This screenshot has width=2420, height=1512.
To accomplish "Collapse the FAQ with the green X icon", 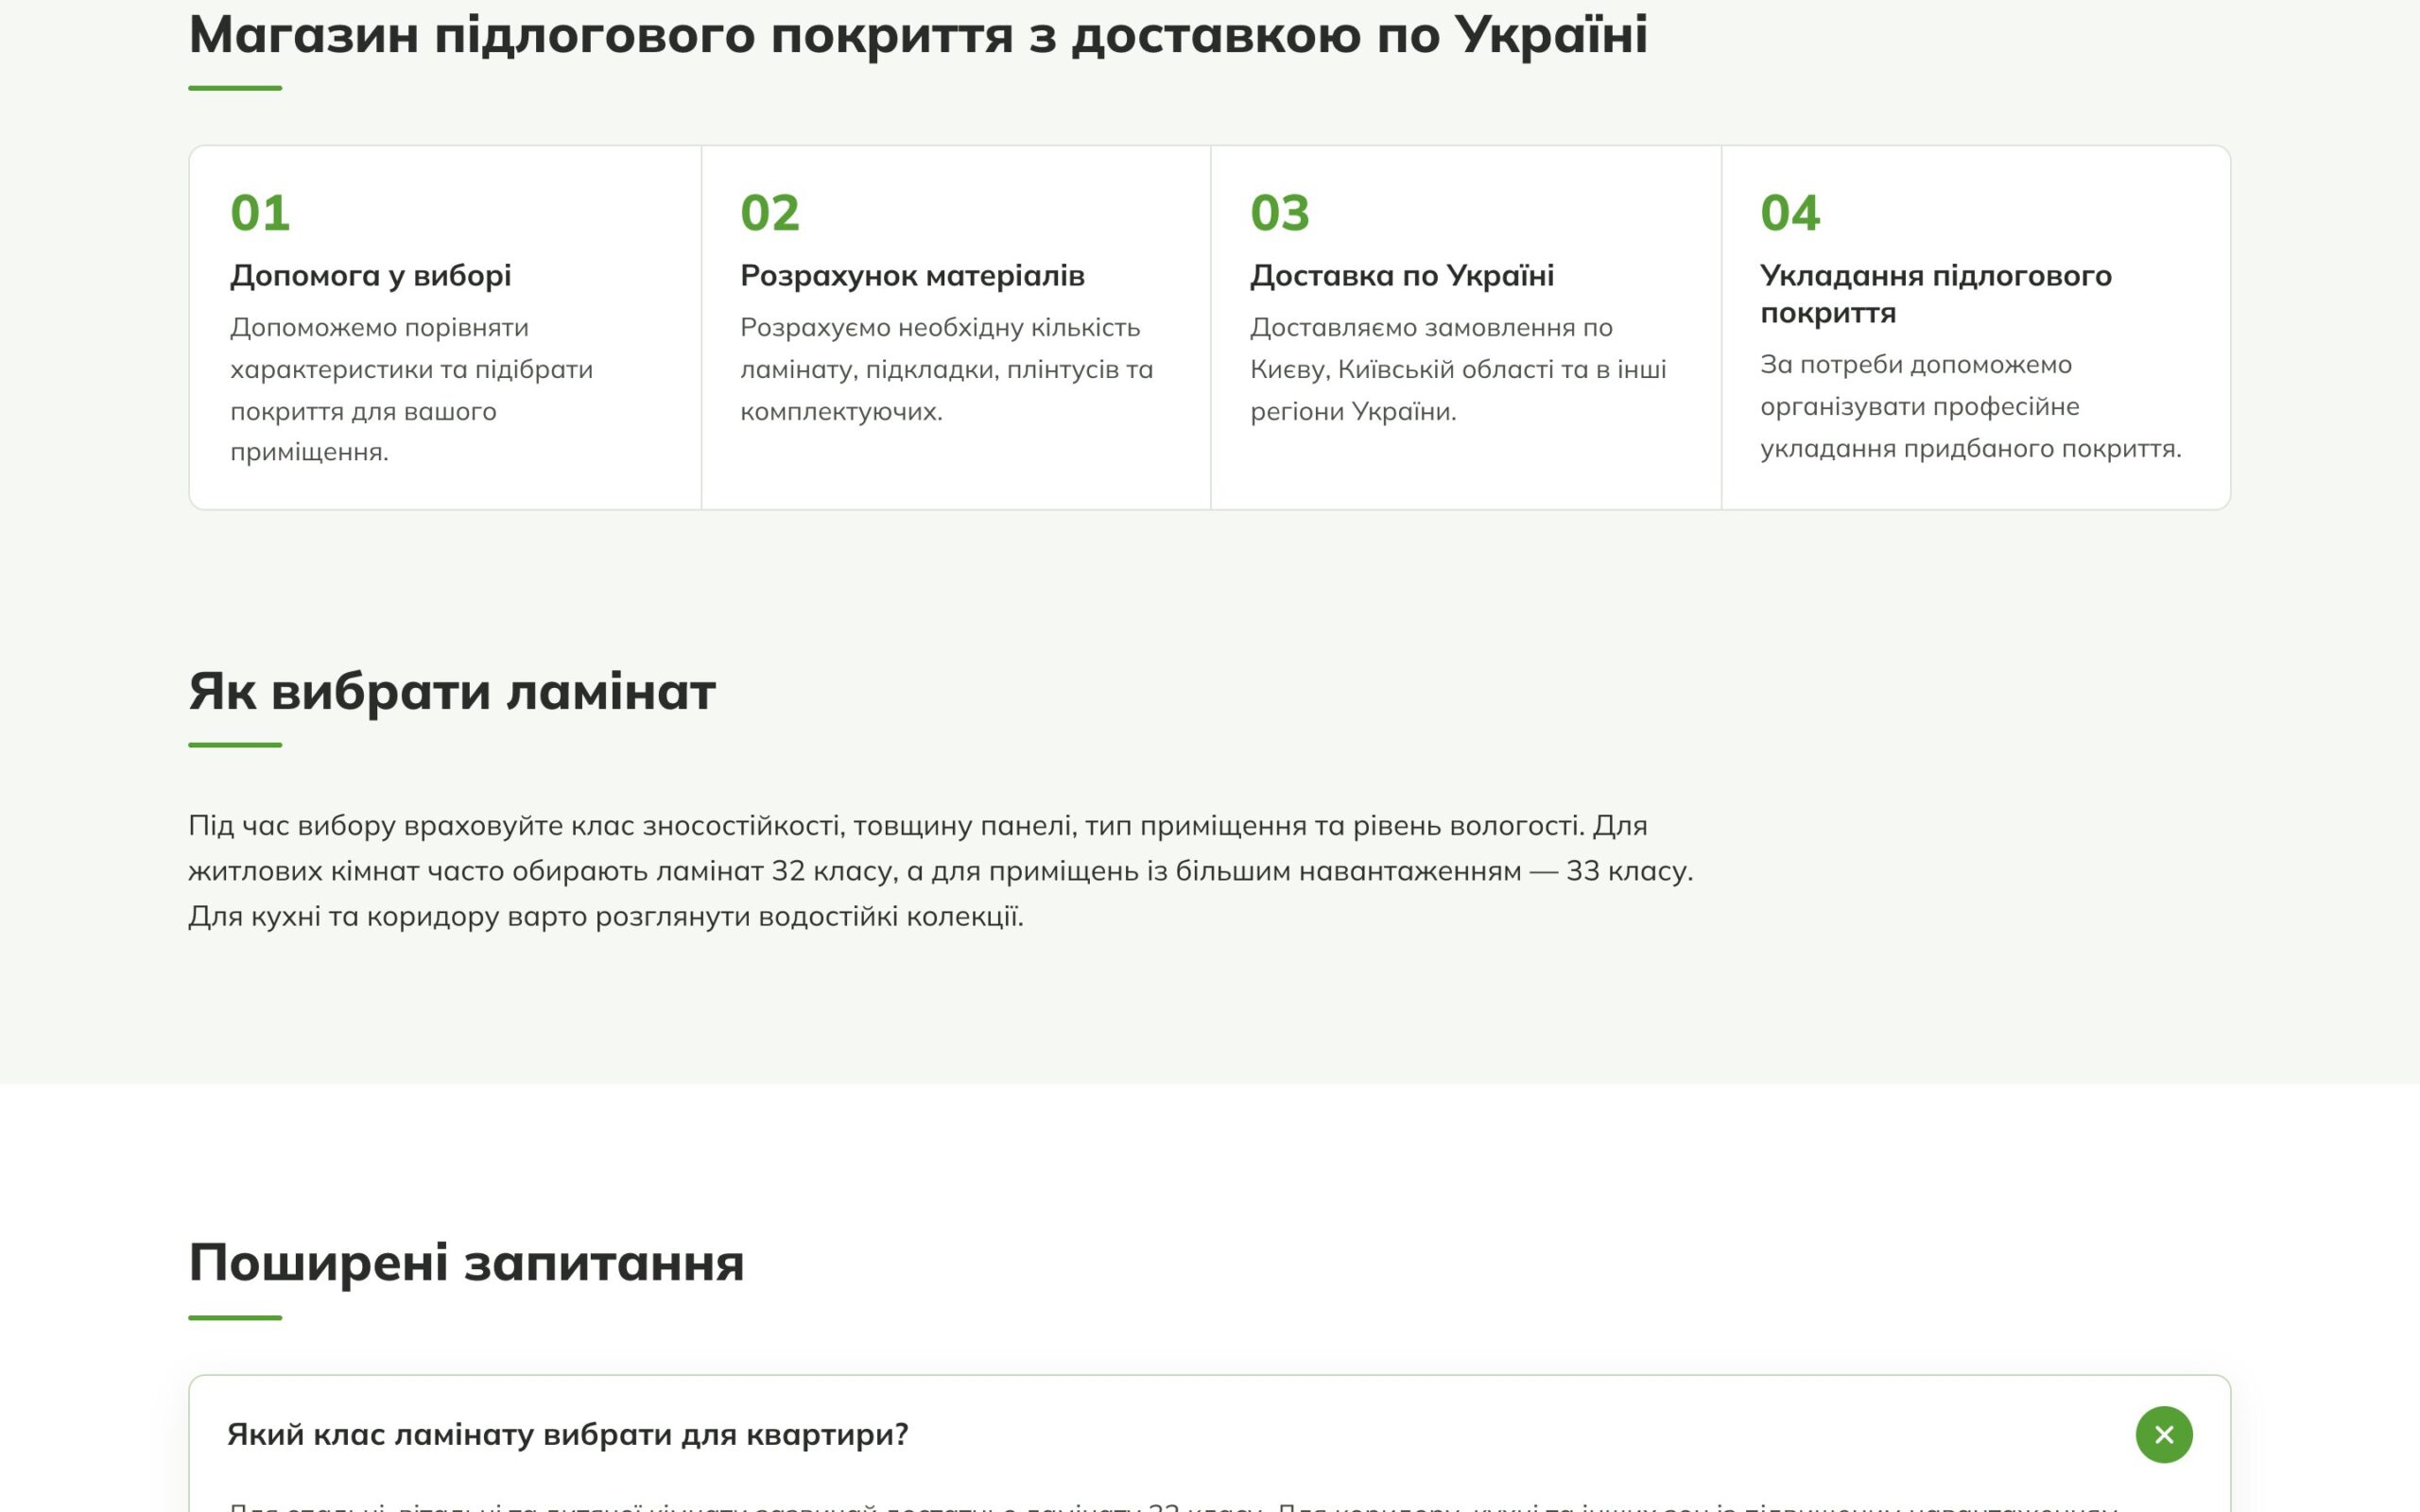I will (2163, 1434).
